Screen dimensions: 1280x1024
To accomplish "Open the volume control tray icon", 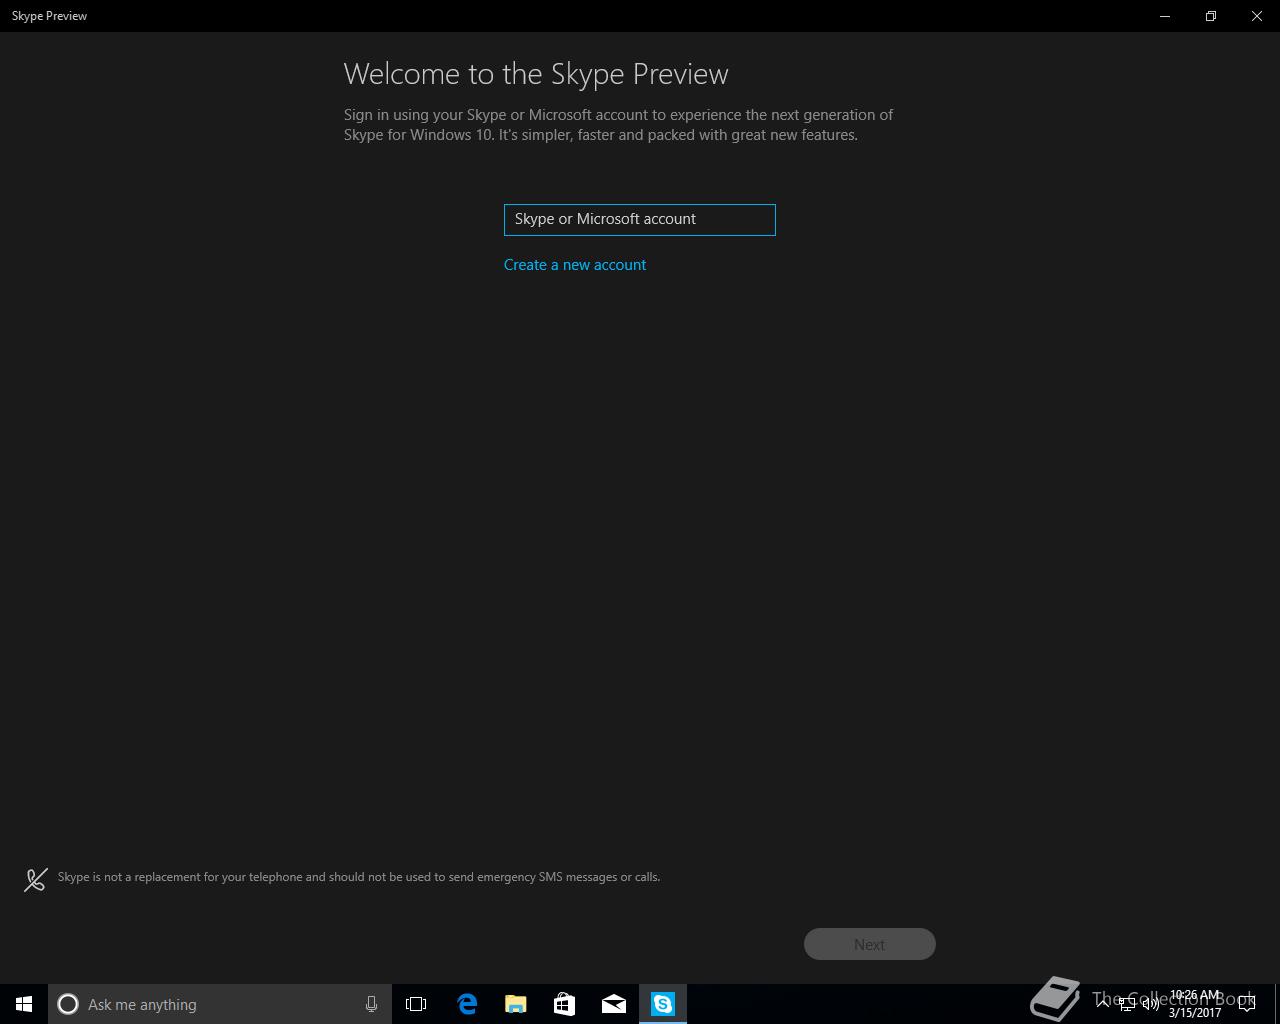I will point(1151,1004).
